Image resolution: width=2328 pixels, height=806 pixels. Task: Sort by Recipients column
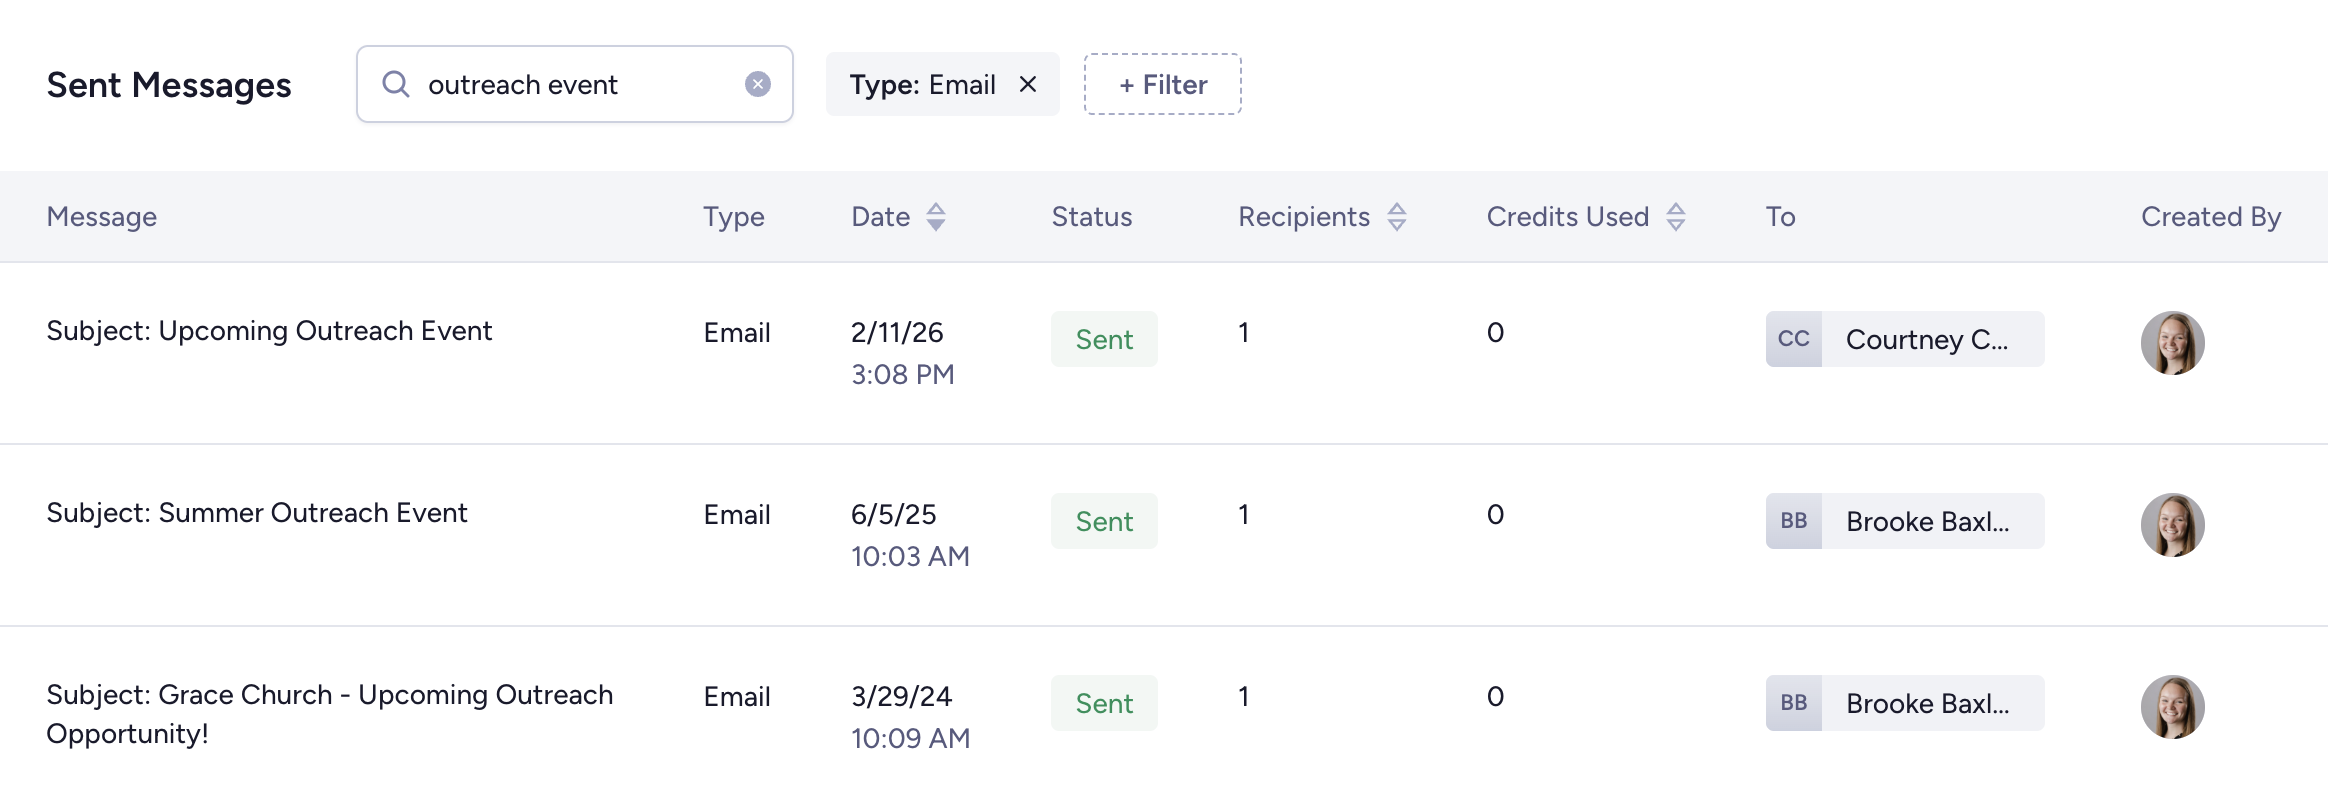point(1397,217)
